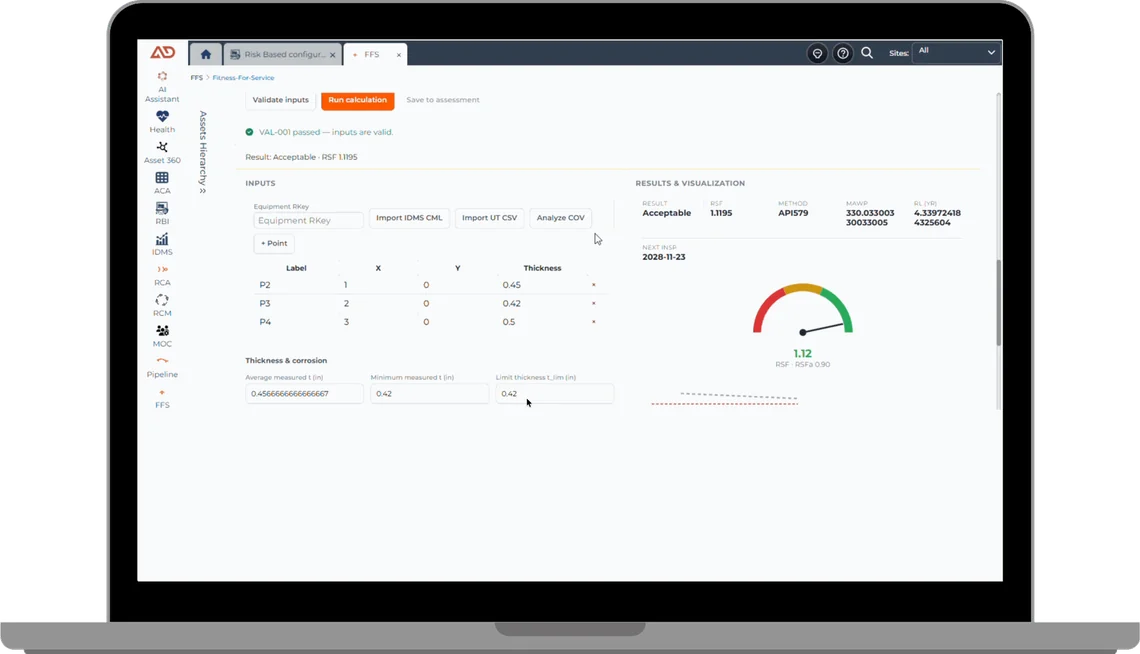Click the Acceptable result value
The image size is (1140, 654).
pos(667,213)
